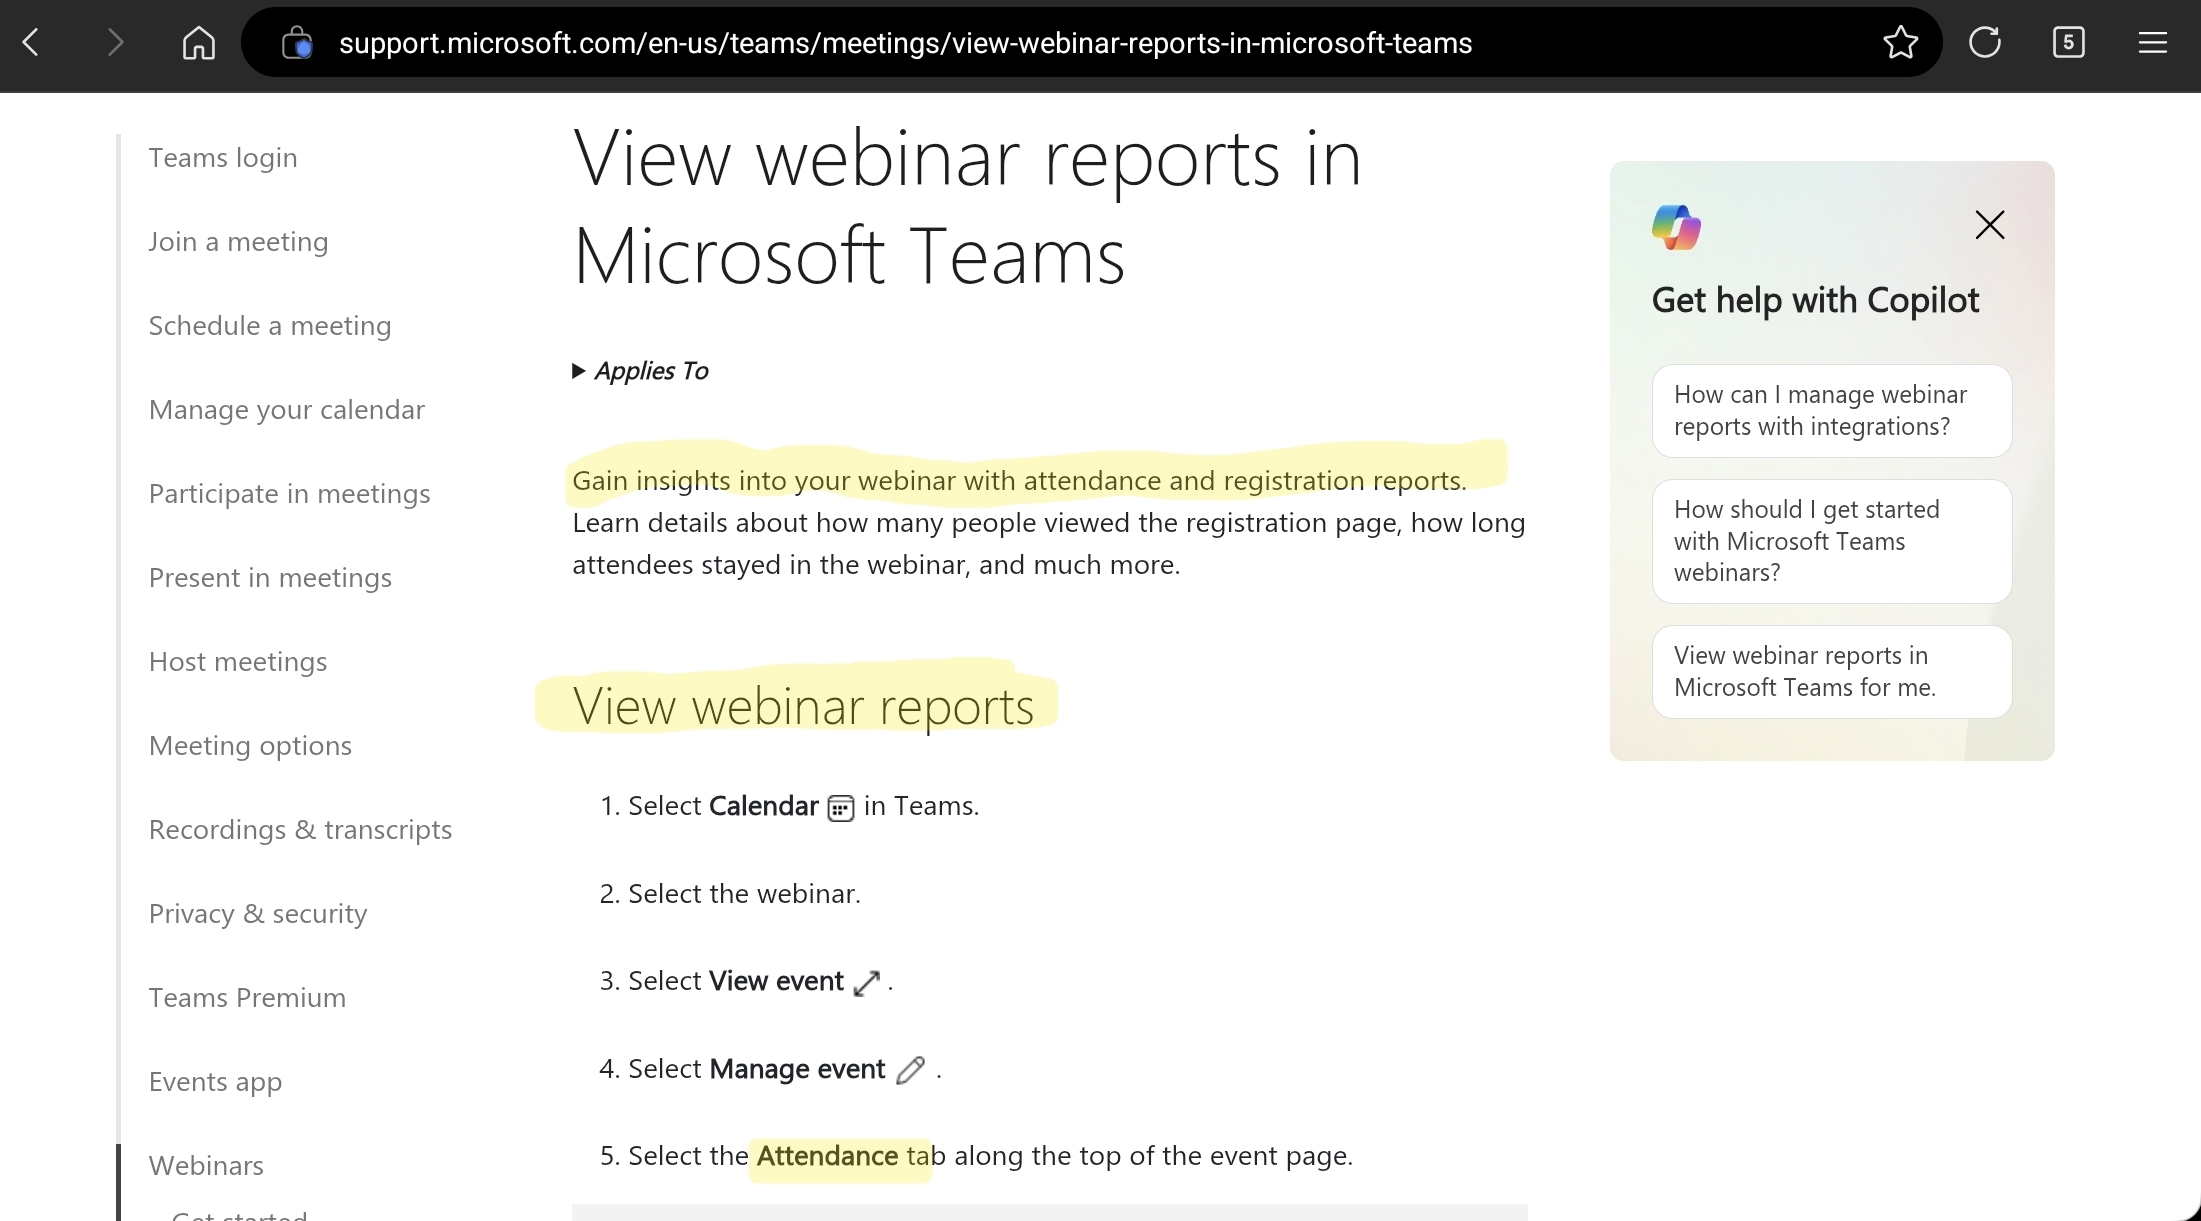This screenshot has width=2201, height=1221.
Task: Bookmark this page with the star icon
Action: click(1900, 43)
